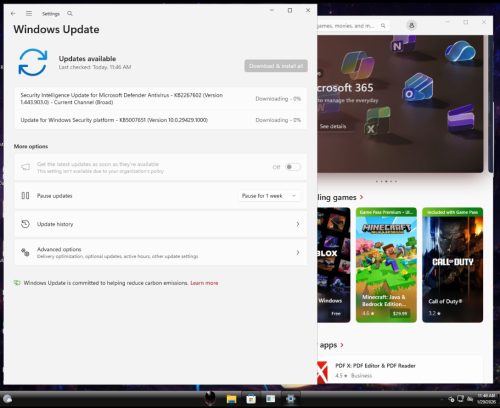The width and height of the screenshot is (500, 408).
Task: Click the Download & install all button
Action: point(276,66)
